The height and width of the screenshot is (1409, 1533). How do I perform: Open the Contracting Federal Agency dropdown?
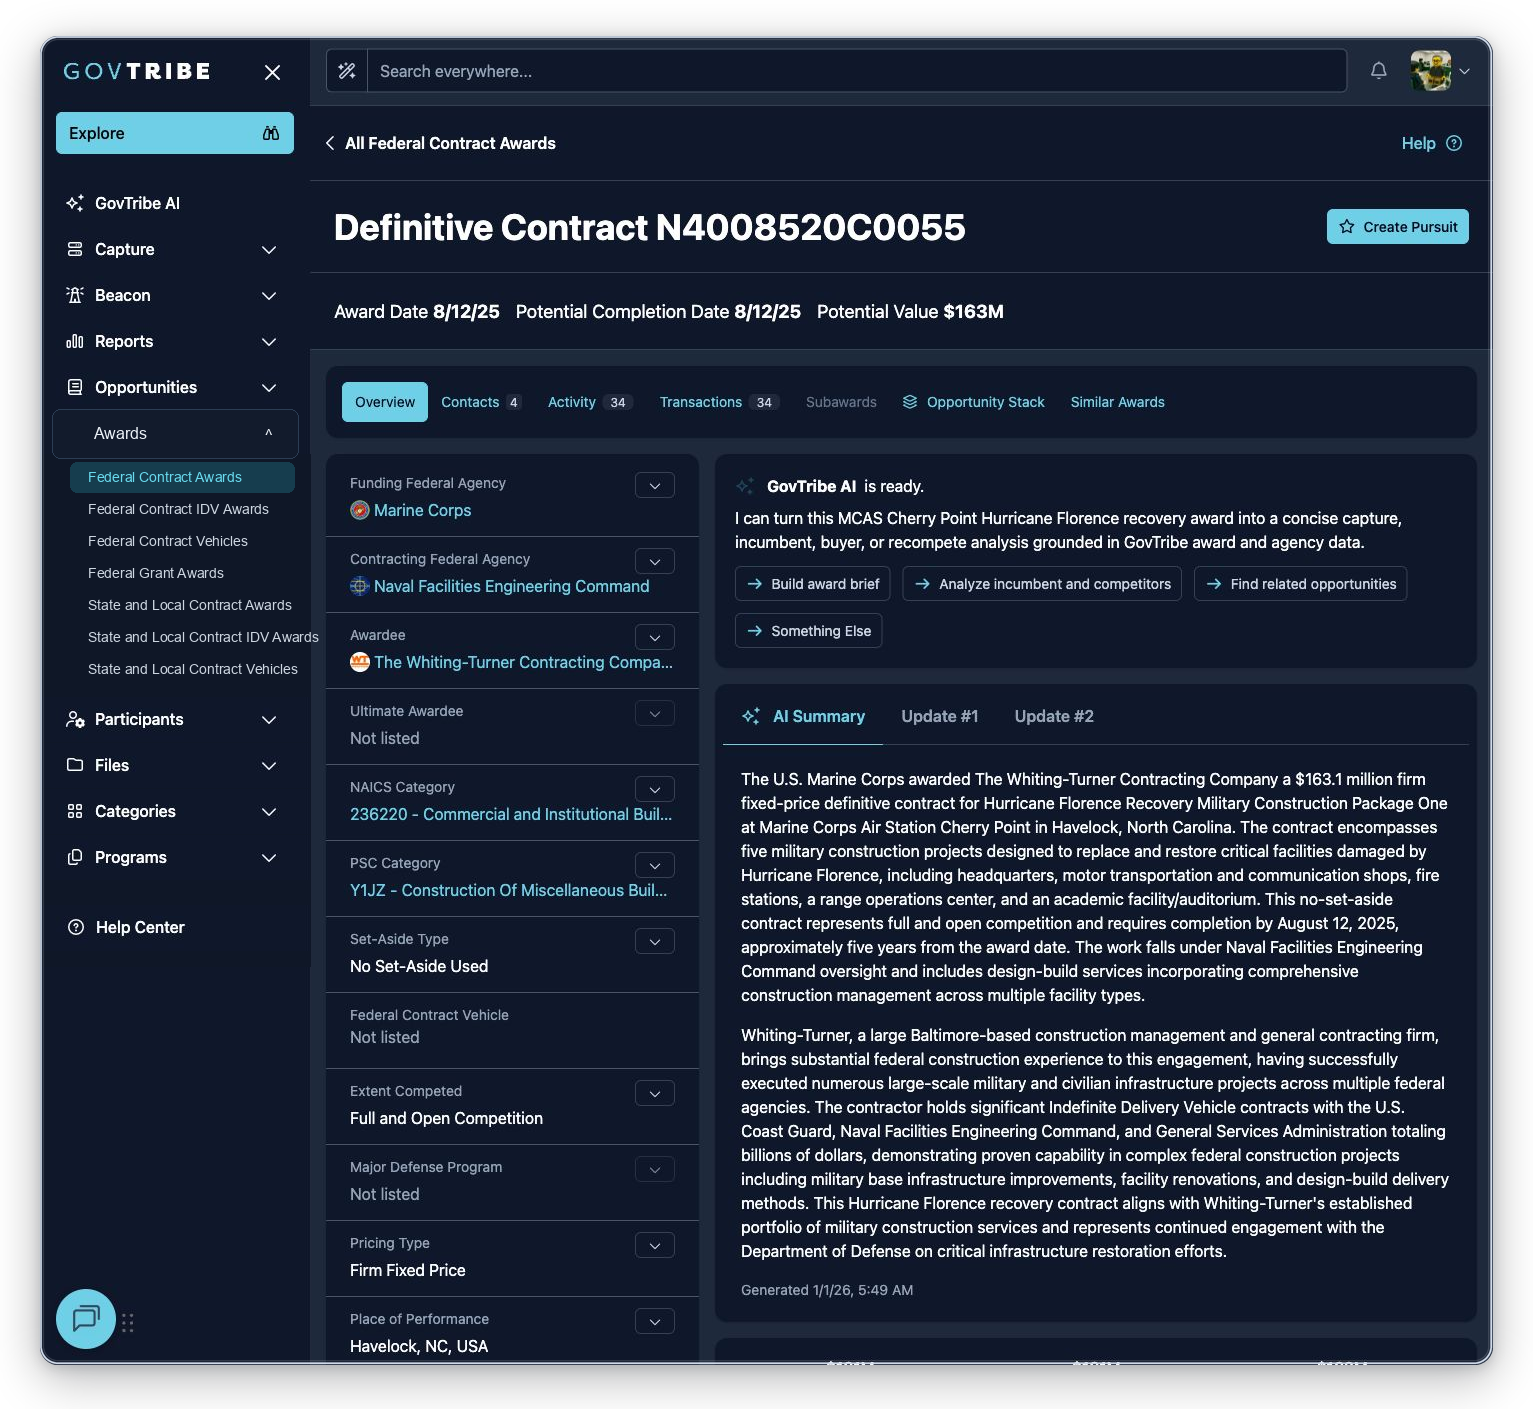coord(655,561)
